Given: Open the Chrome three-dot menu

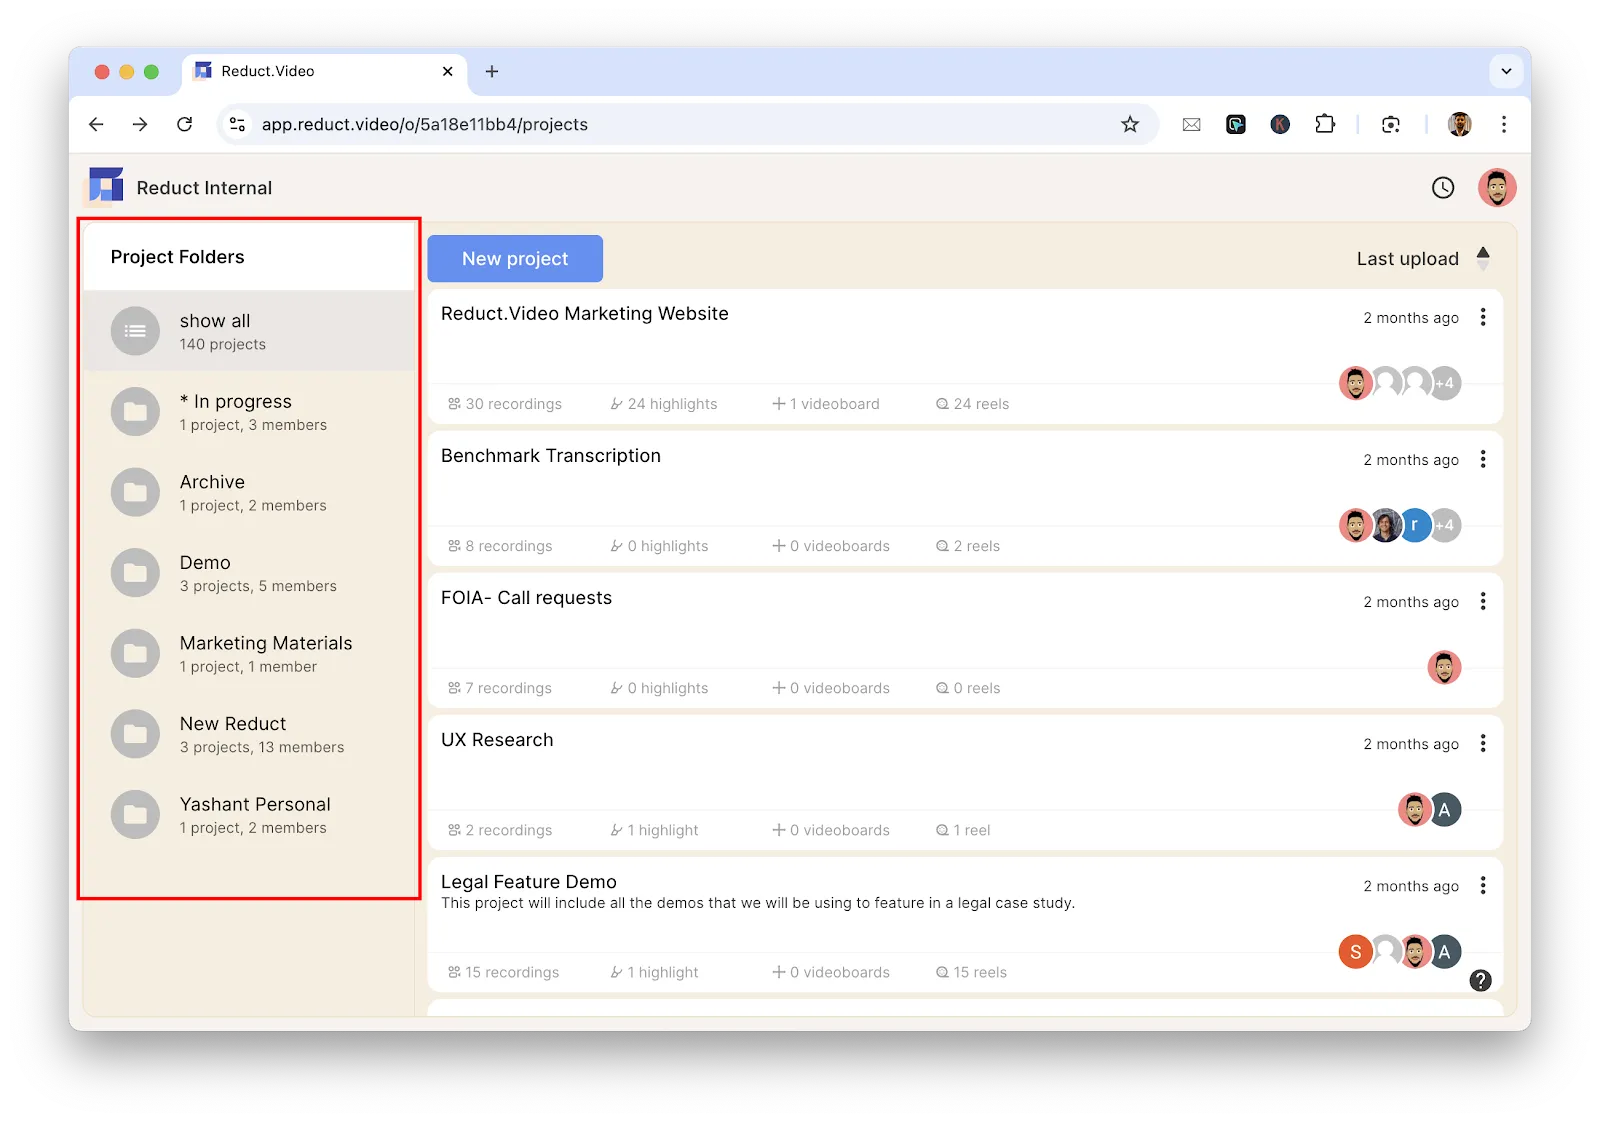Looking at the screenshot, I should [1504, 124].
